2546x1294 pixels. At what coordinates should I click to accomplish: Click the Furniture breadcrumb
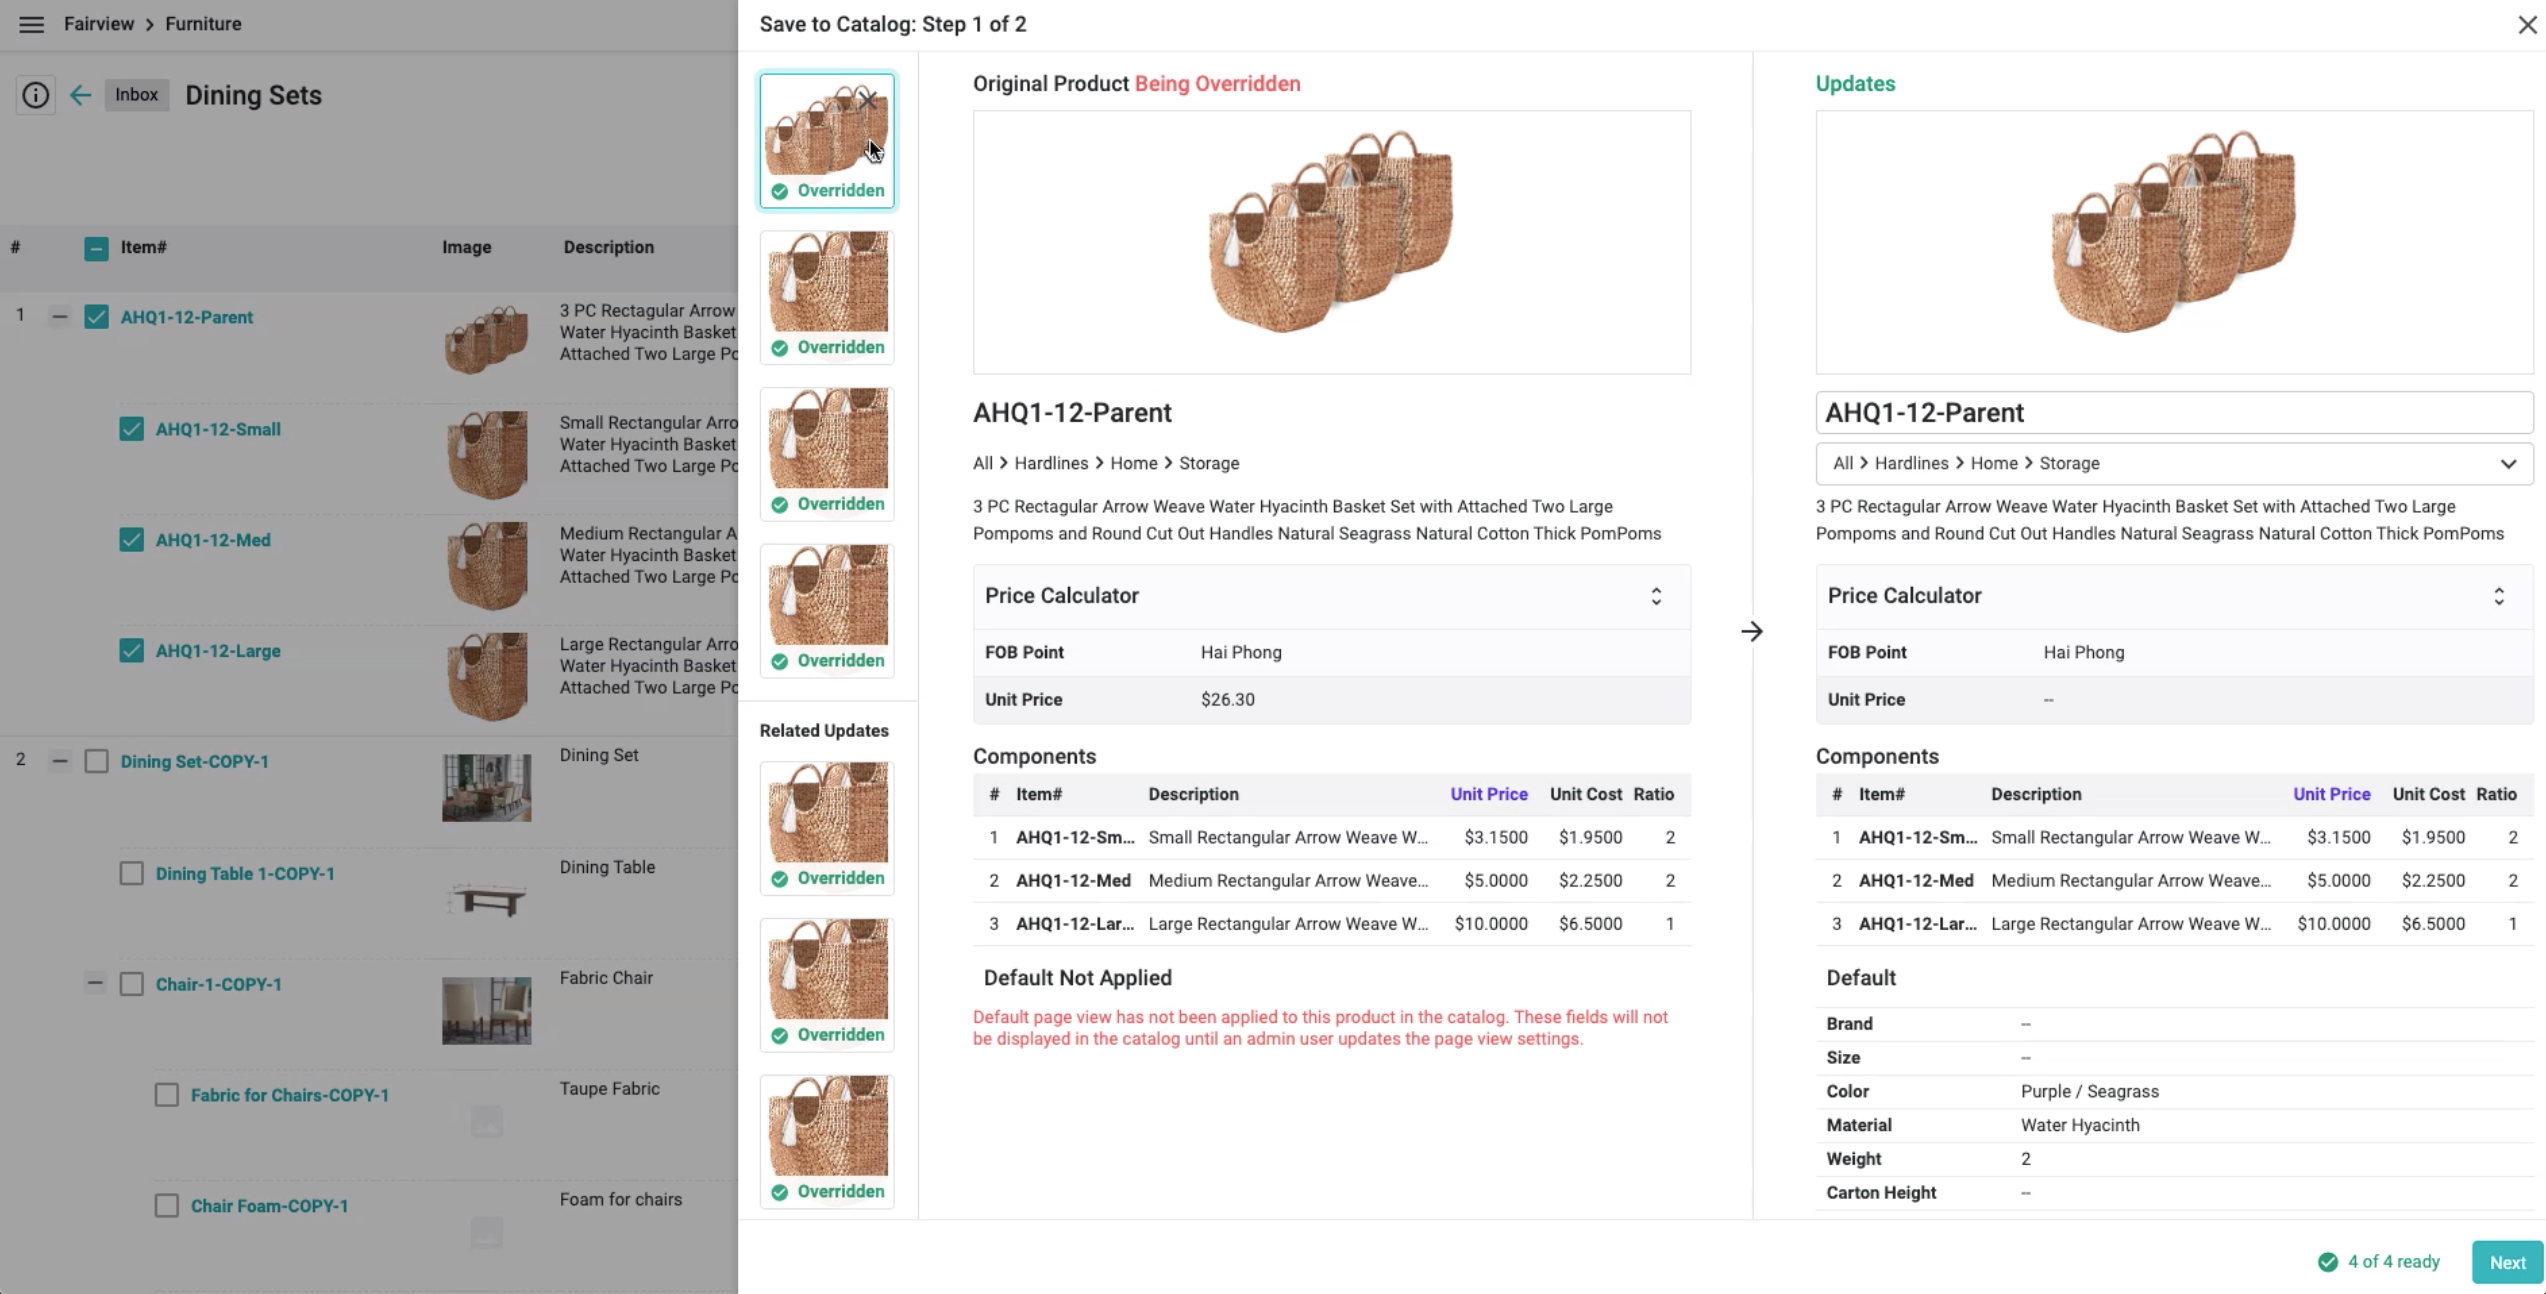(x=203, y=24)
